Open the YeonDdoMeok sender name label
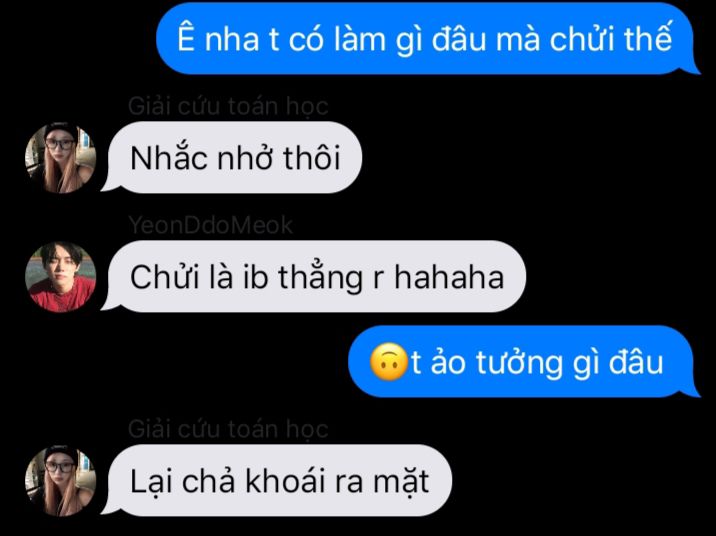Screen dimensions: 716x536 pos(211,225)
